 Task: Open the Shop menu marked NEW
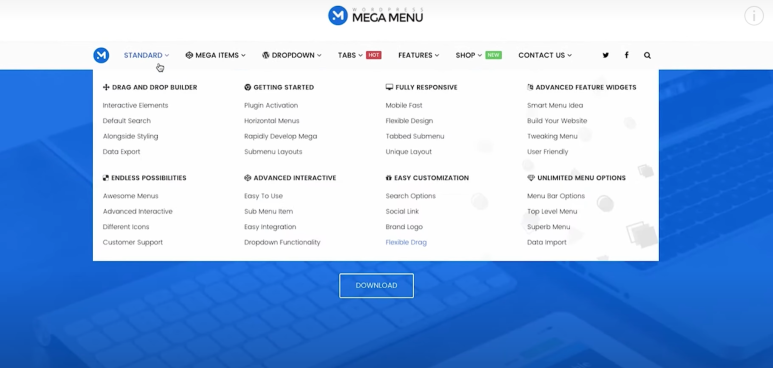click(x=478, y=55)
